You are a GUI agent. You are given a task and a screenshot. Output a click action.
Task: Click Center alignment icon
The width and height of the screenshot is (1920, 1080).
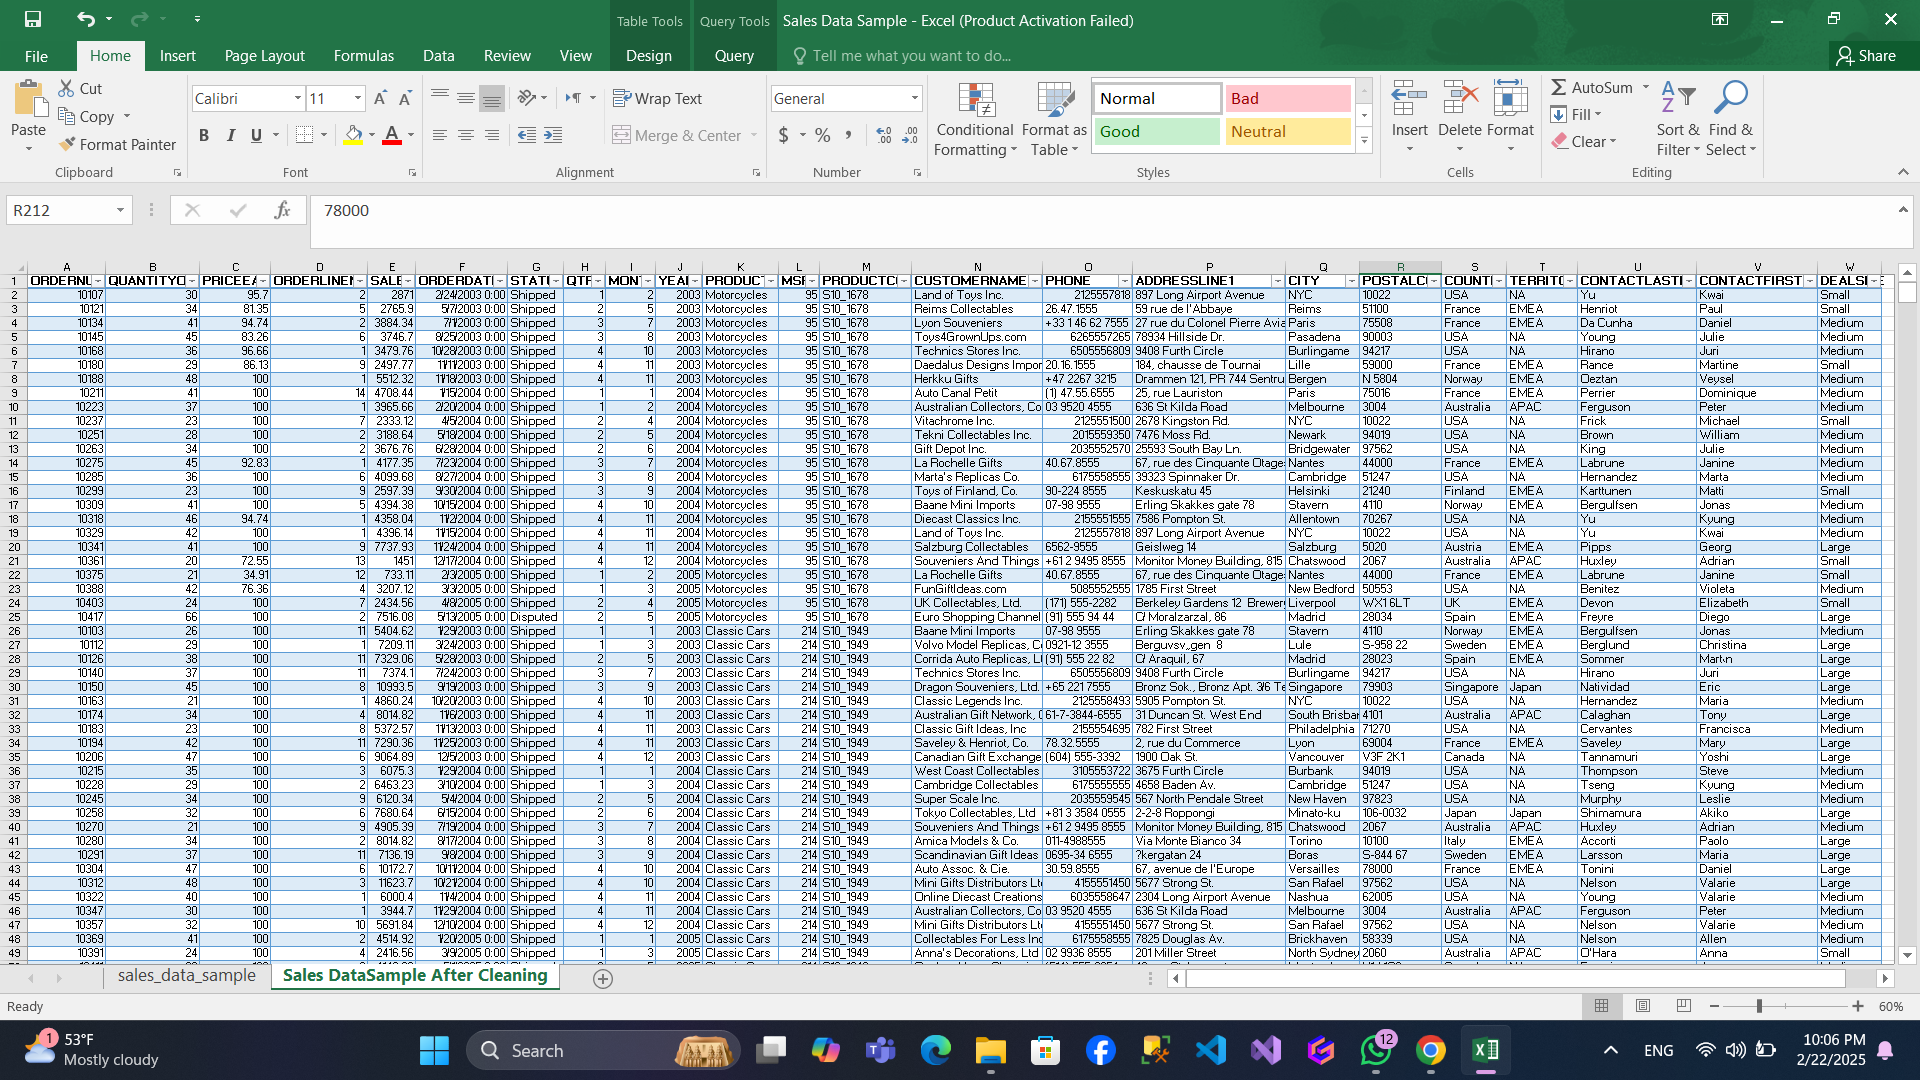[466, 135]
